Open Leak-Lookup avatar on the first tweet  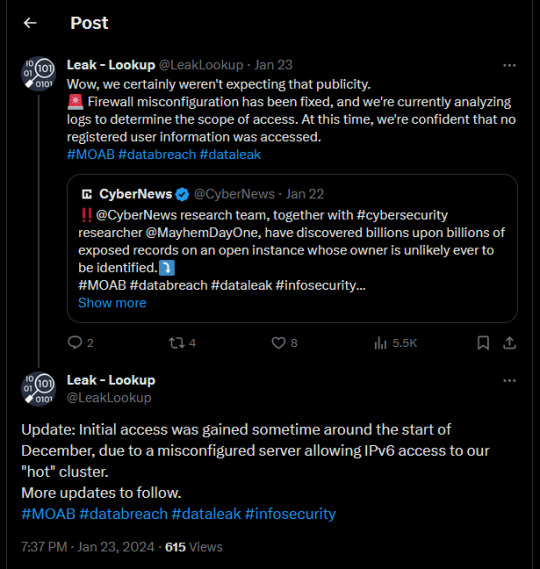coord(38,74)
